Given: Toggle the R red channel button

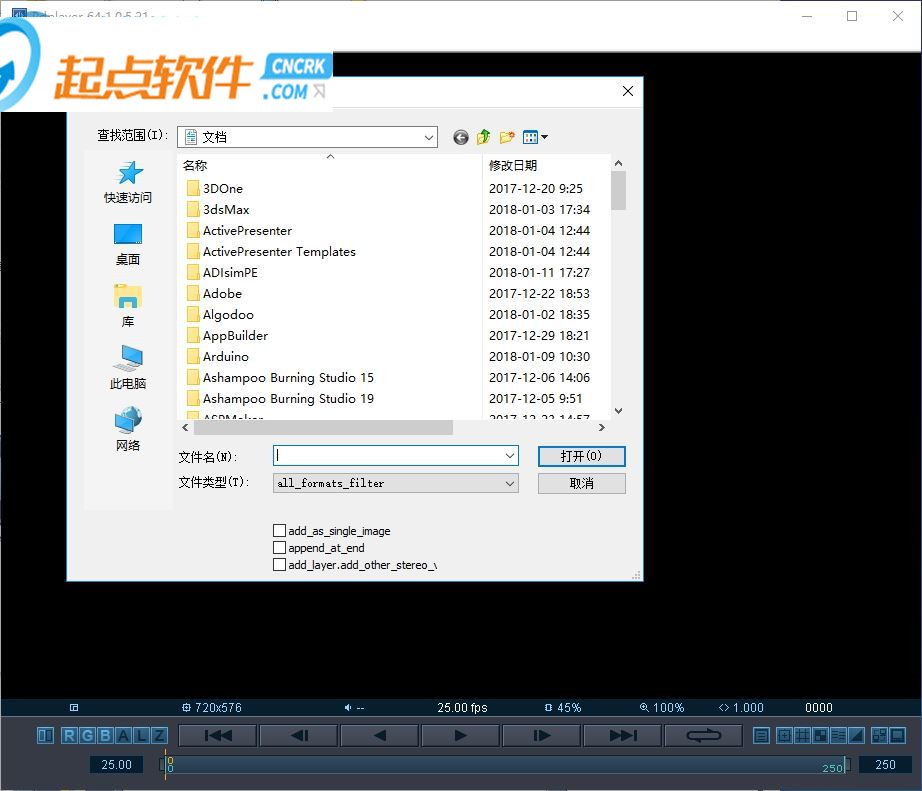Looking at the screenshot, I should pyautogui.click(x=69, y=735).
